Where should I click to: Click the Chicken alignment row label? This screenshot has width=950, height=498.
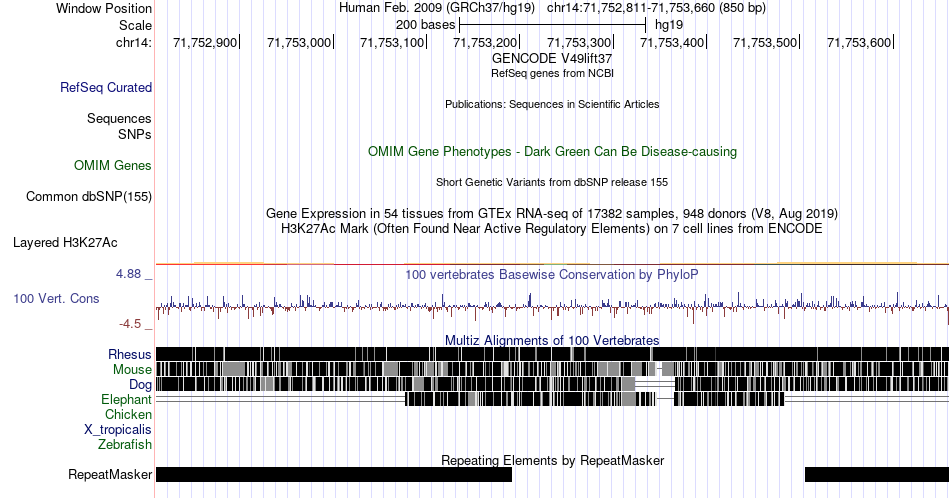128,414
